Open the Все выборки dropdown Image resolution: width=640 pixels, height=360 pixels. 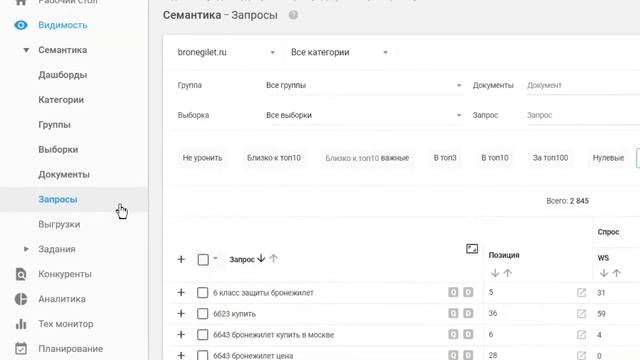click(x=363, y=115)
